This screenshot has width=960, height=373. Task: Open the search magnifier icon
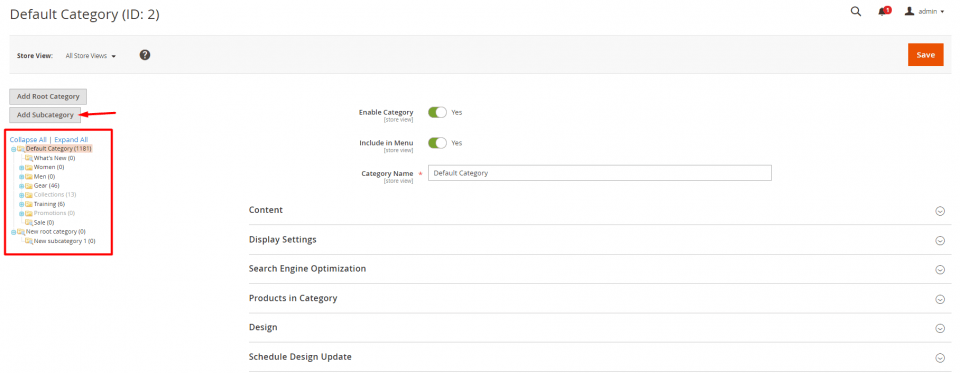point(856,11)
